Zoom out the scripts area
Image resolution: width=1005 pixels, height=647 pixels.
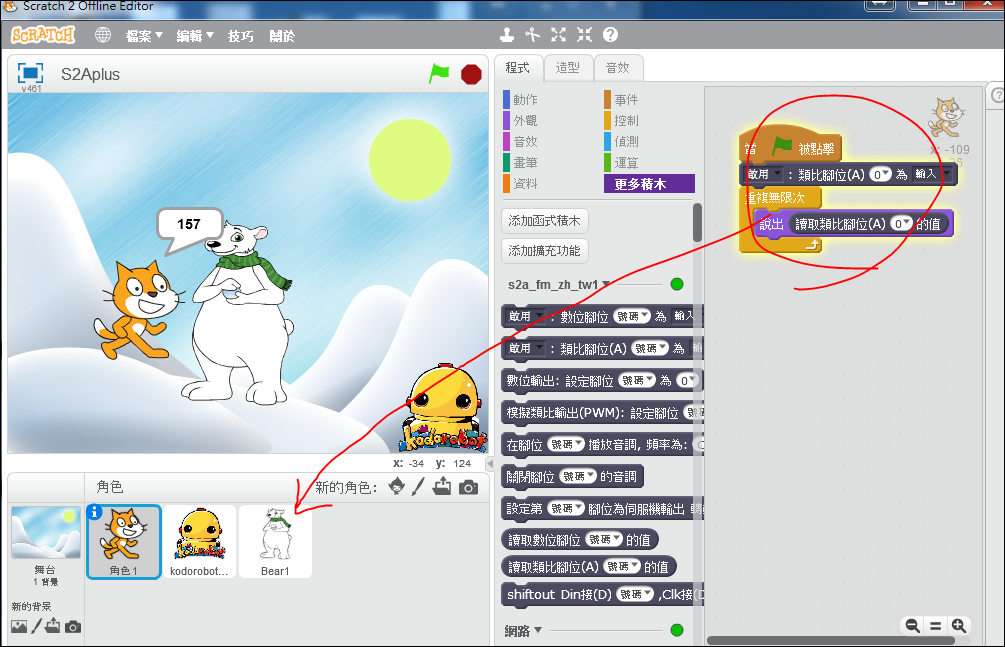click(912, 625)
